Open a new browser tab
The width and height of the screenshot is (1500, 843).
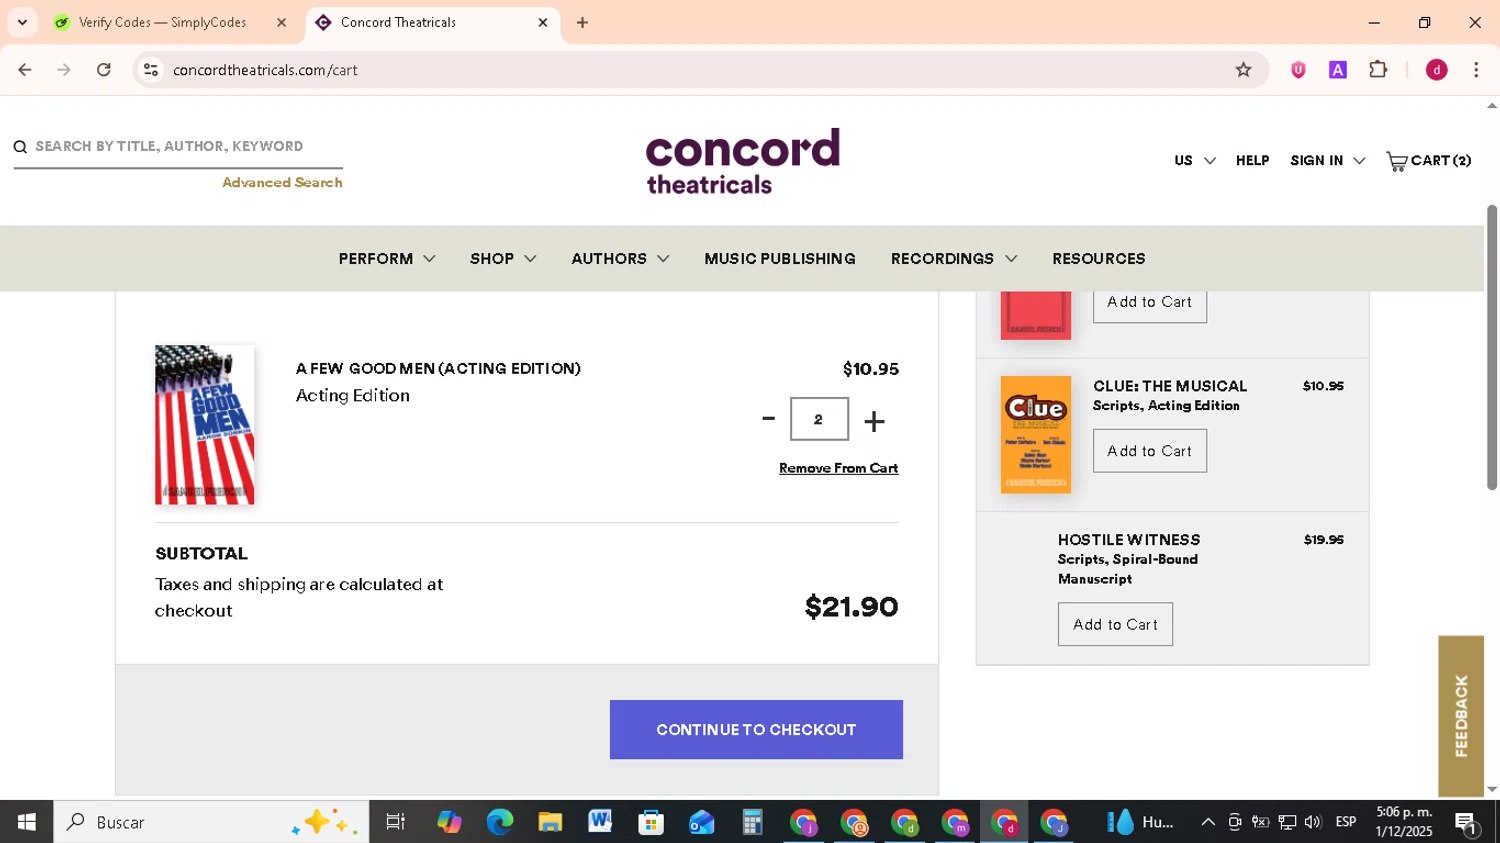pyautogui.click(x=582, y=22)
